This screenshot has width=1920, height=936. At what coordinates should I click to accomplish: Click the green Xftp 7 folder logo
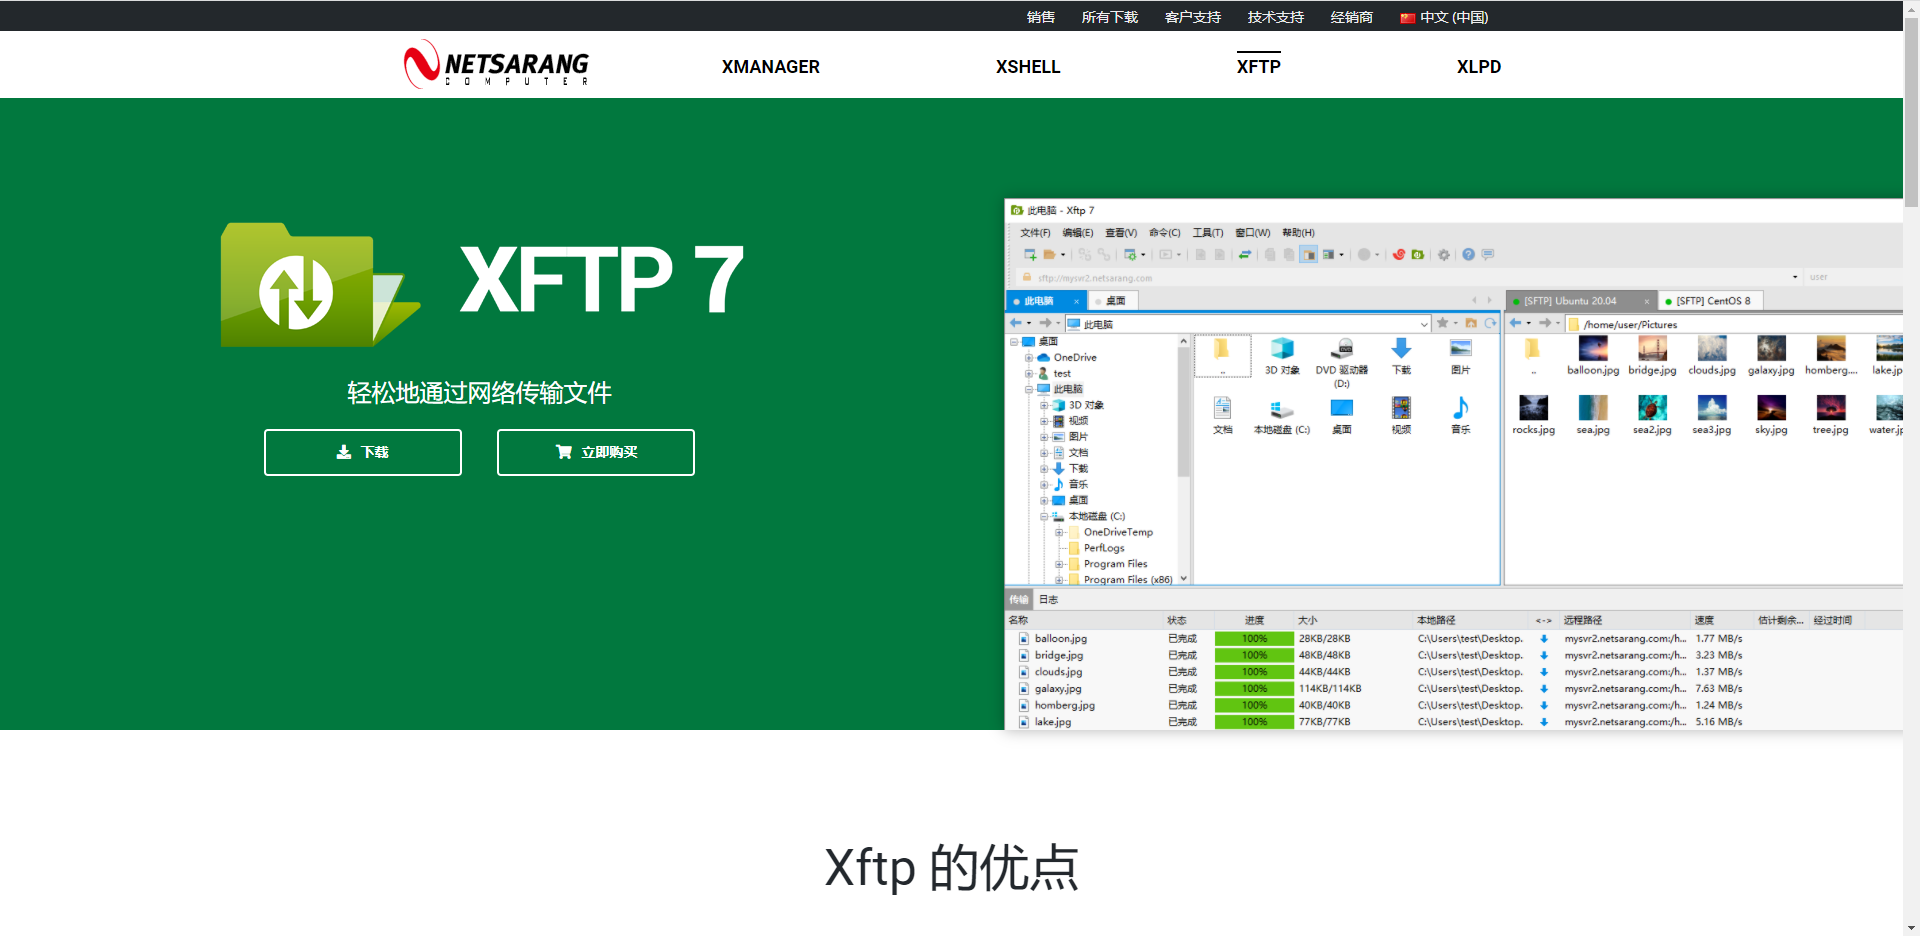320,285
